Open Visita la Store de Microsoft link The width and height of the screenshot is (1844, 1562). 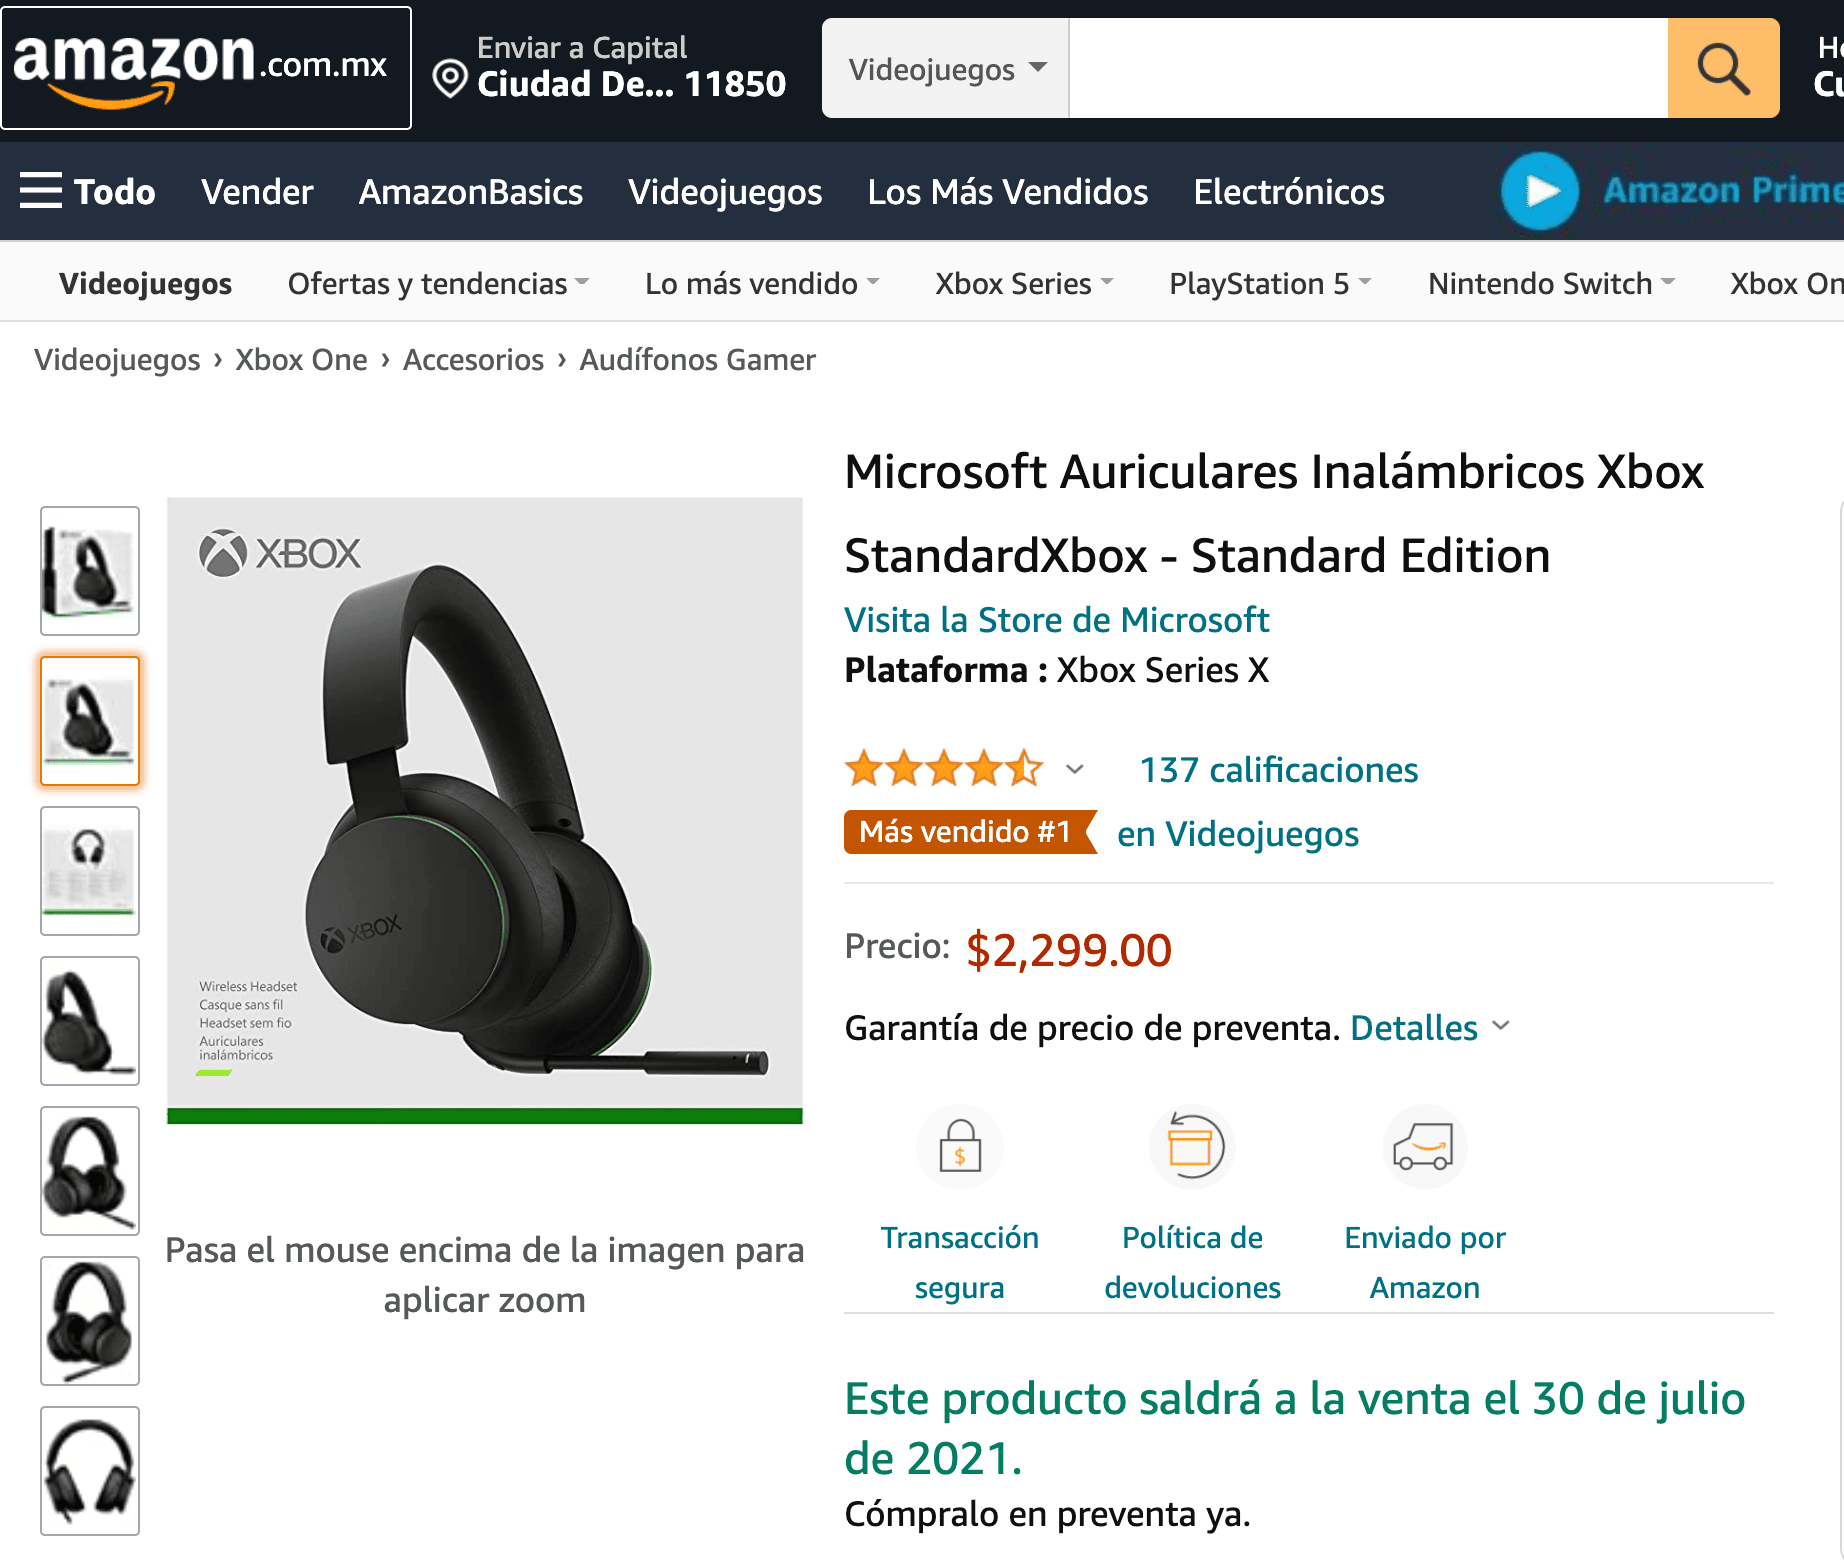pos(1057,620)
